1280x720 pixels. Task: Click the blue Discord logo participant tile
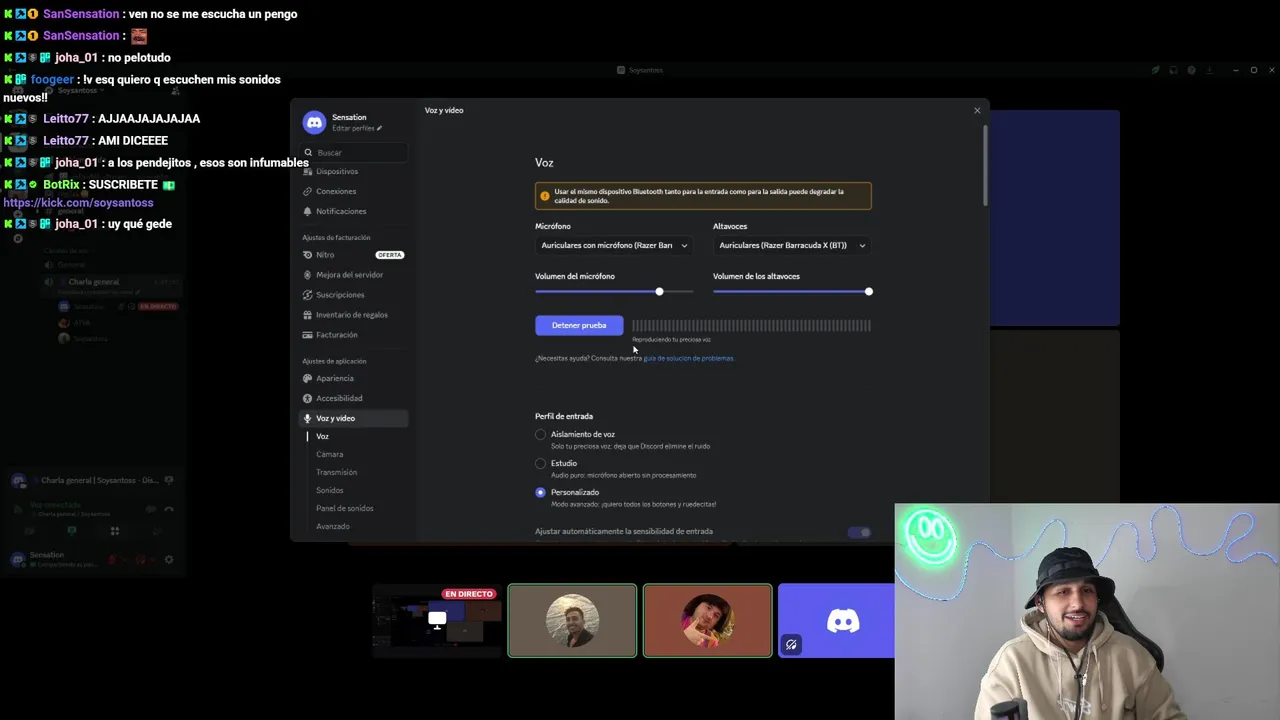(837, 621)
